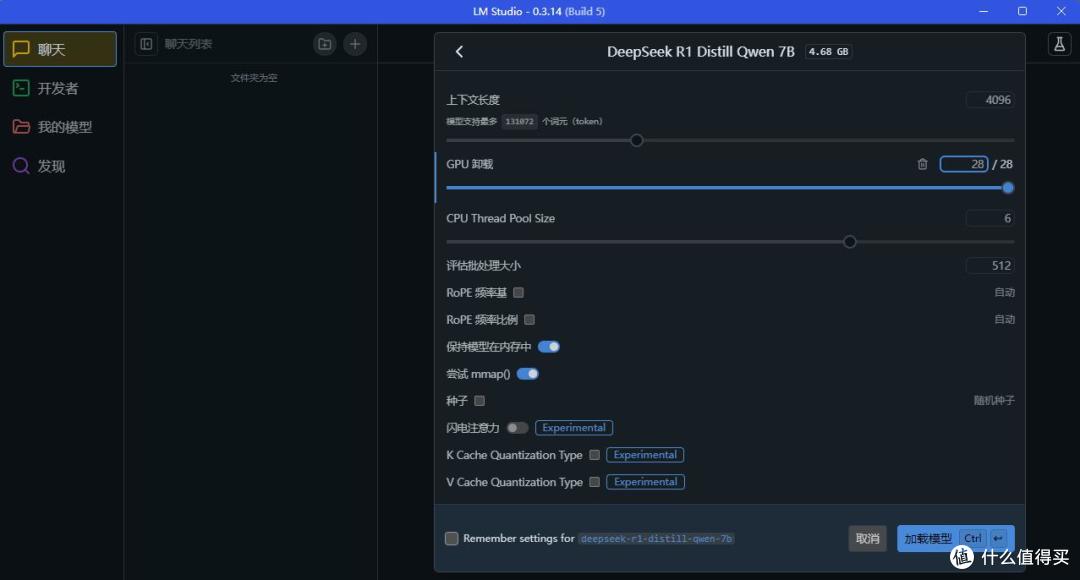Open the 聊天 chat section
Screen dimensions: 1080x580
click(x=60, y=49)
